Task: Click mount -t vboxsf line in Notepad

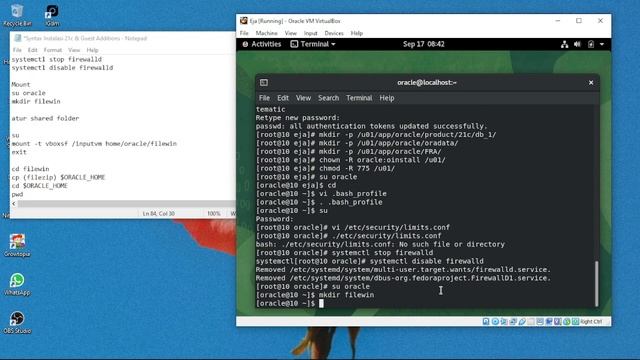Action: pos(94,144)
